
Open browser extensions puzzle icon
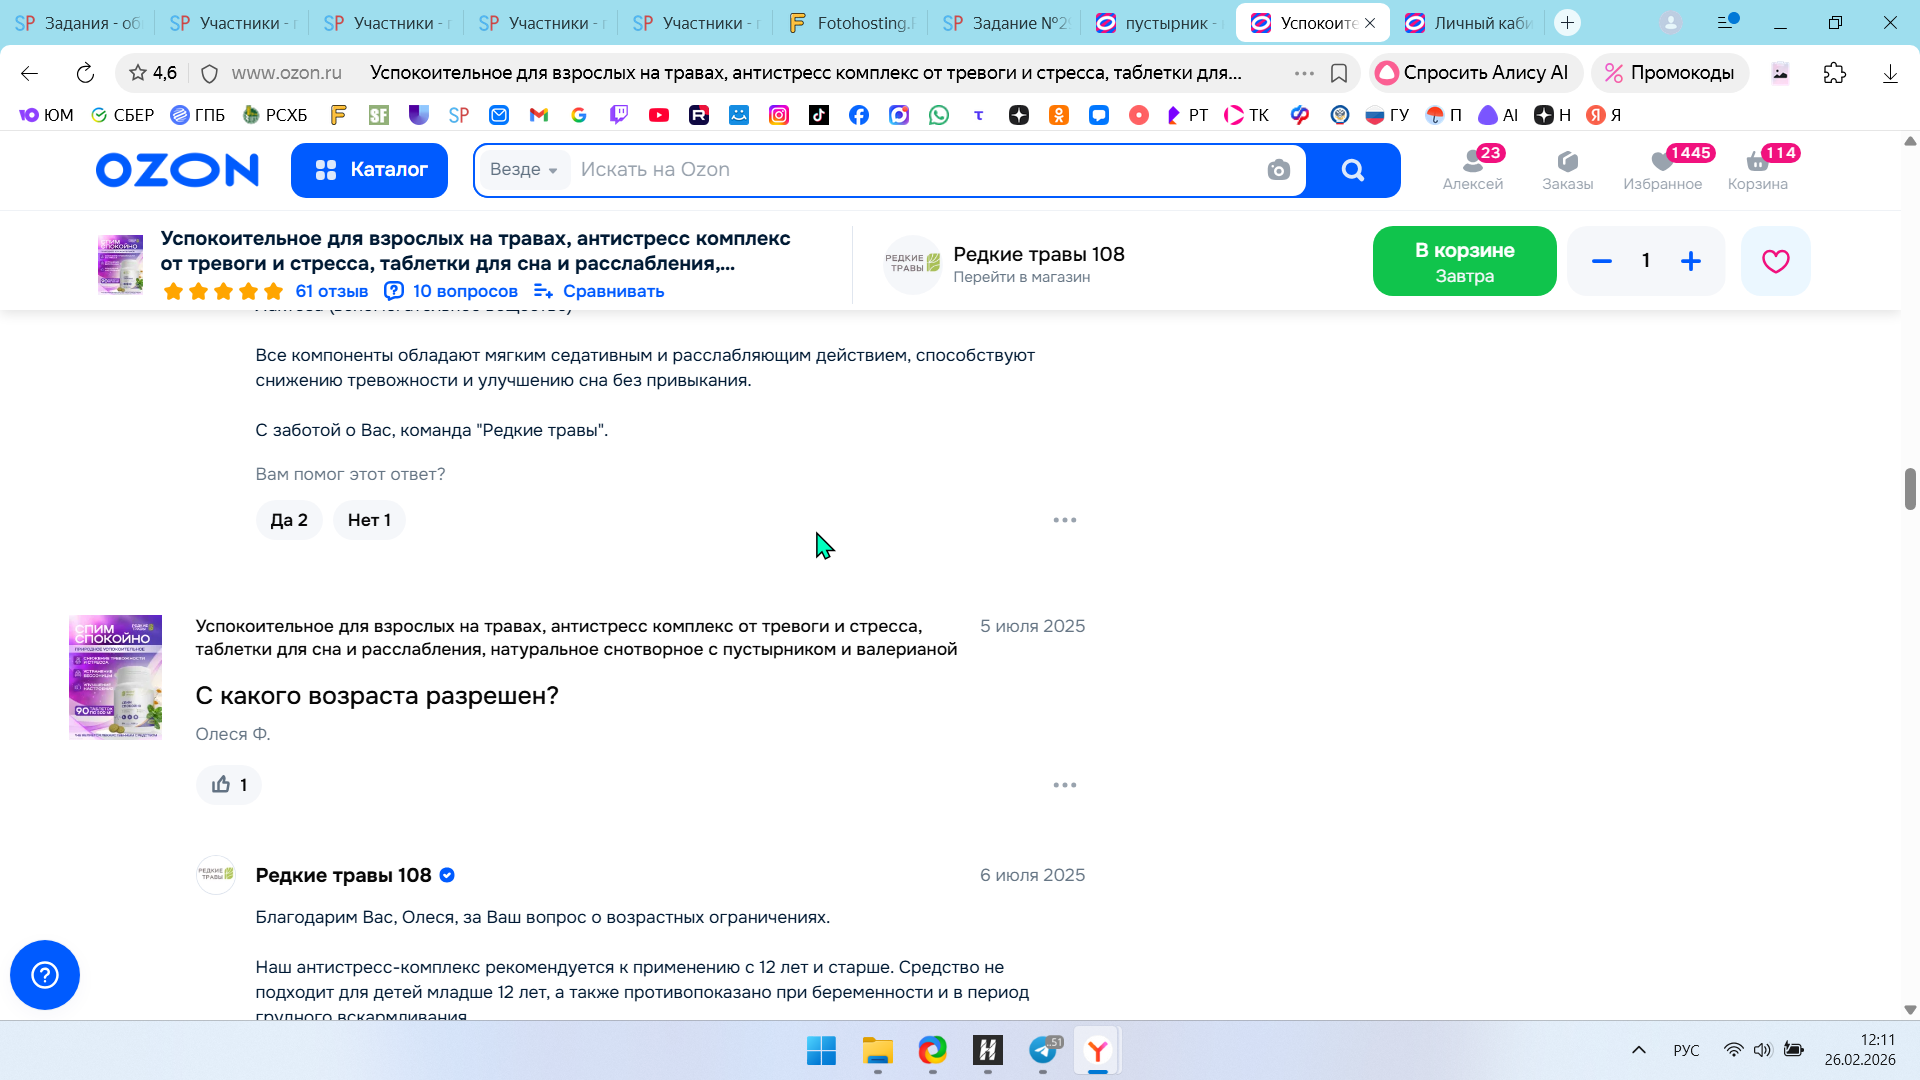1834,73
